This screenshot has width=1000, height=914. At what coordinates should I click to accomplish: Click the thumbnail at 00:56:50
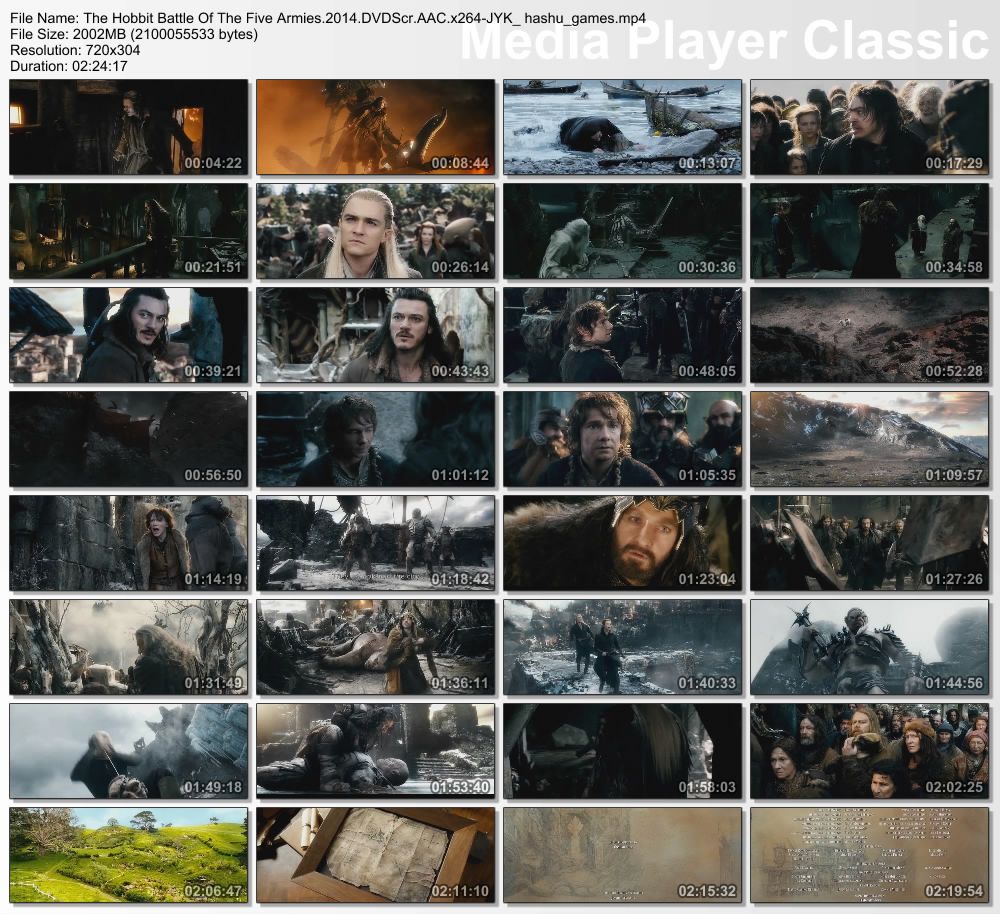(x=129, y=439)
